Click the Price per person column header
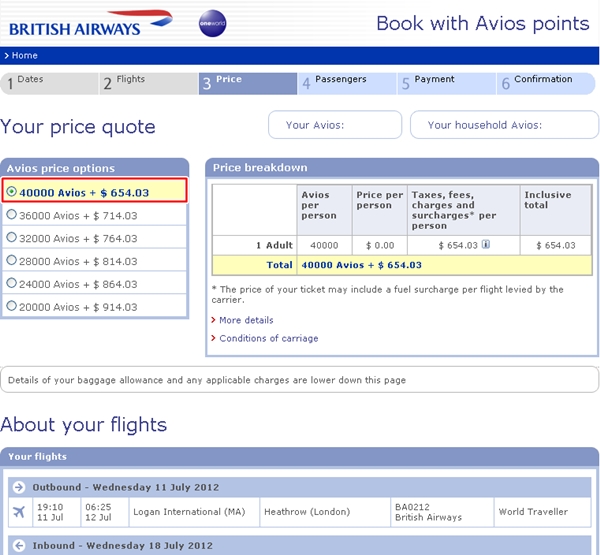This screenshot has height=555, width=600. click(380, 210)
